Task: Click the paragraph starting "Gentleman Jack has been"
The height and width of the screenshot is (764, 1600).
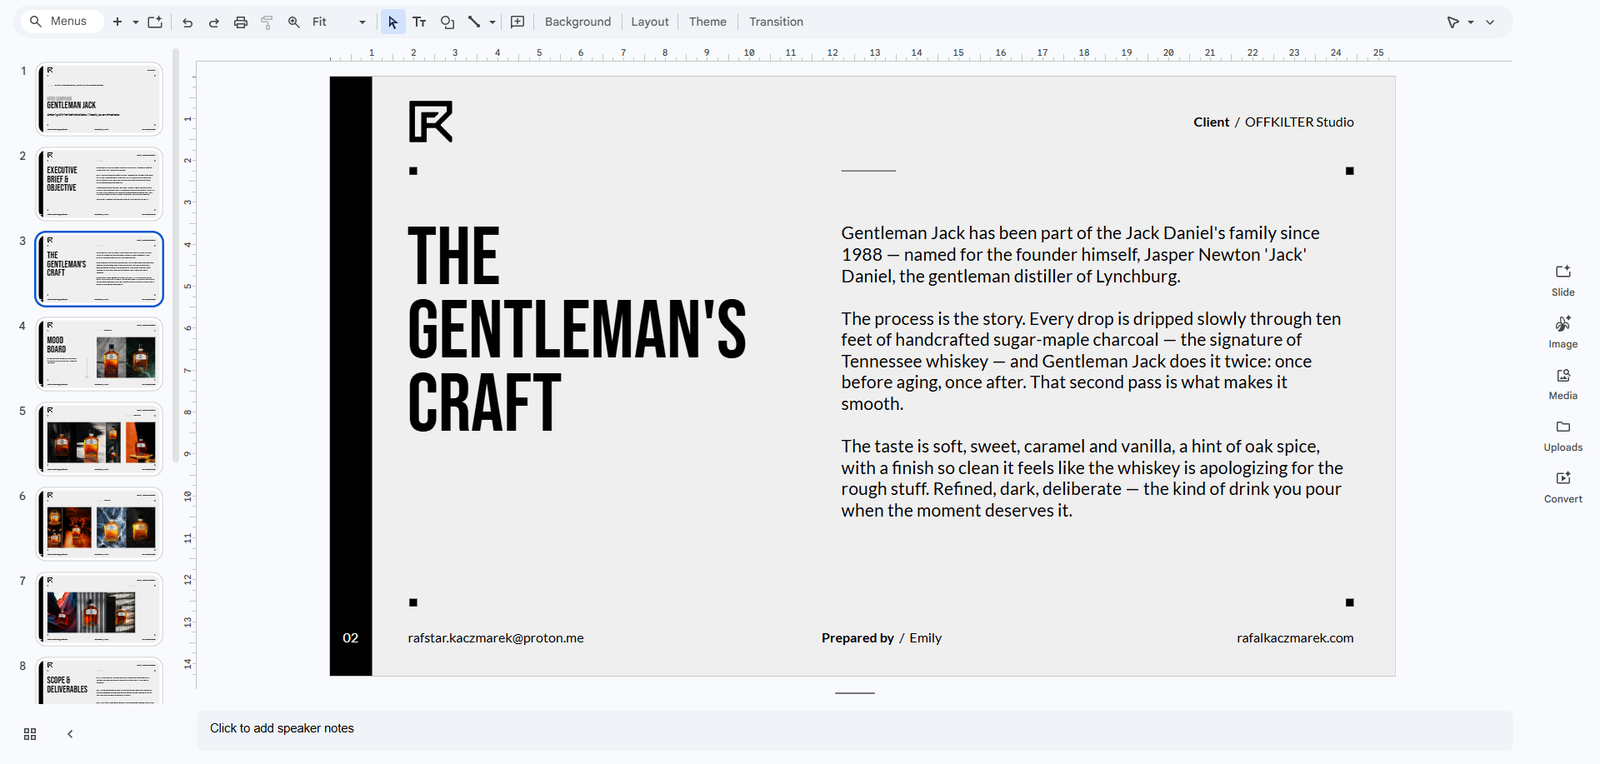Action: point(1080,254)
